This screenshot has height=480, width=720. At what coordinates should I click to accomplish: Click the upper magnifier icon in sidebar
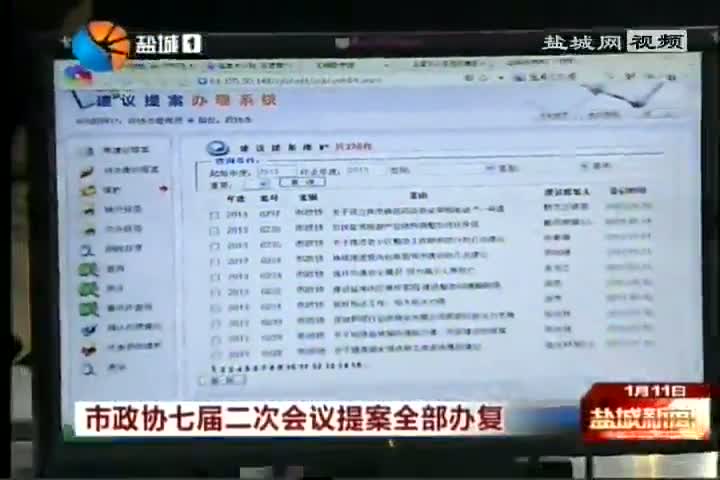(x=87, y=250)
